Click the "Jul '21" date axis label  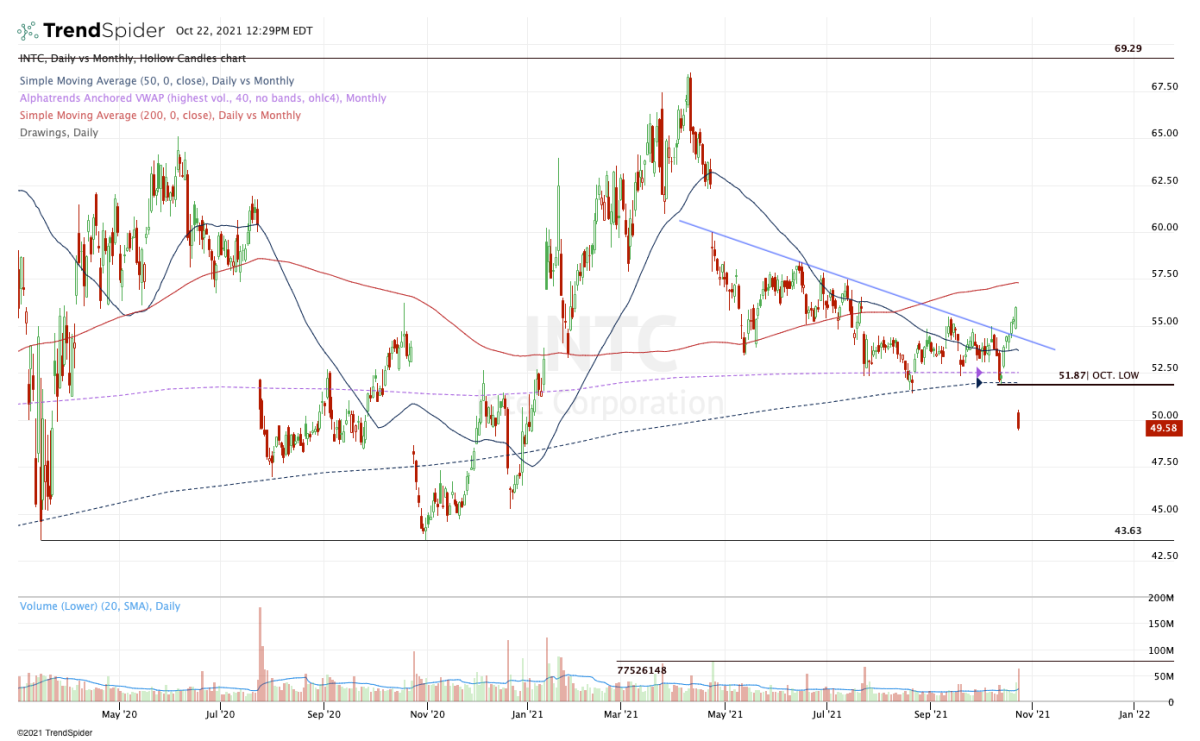pyautogui.click(x=827, y=714)
